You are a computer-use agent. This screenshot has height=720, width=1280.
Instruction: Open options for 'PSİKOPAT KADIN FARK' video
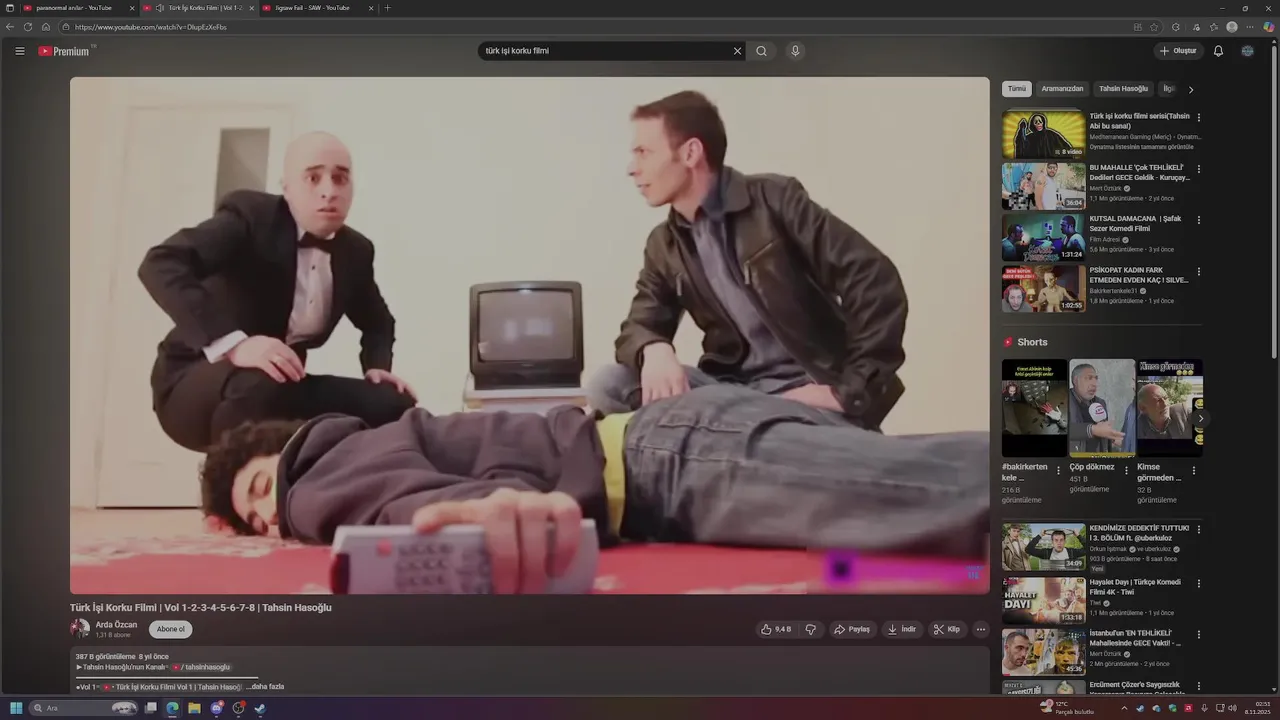click(x=1199, y=271)
